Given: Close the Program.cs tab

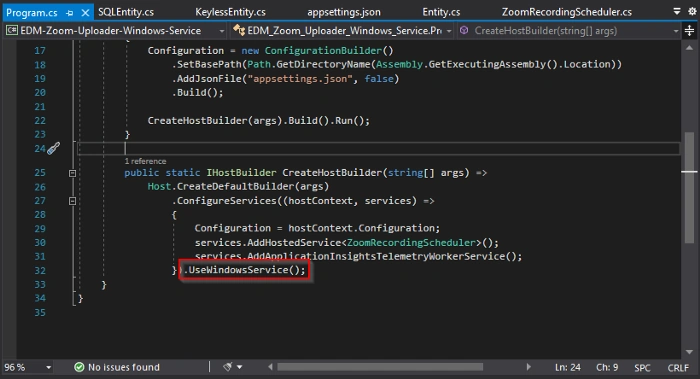Looking at the screenshot, I should (x=85, y=13).
